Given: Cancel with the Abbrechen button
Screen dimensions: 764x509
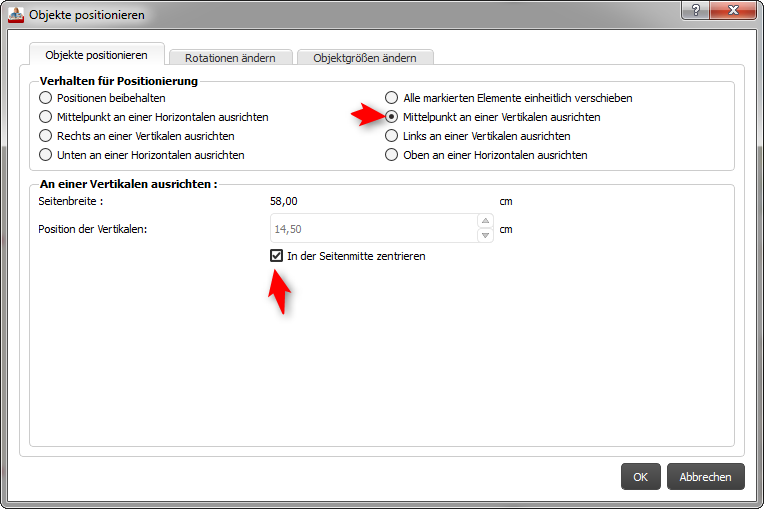Looking at the screenshot, I should [x=705, y=477].
